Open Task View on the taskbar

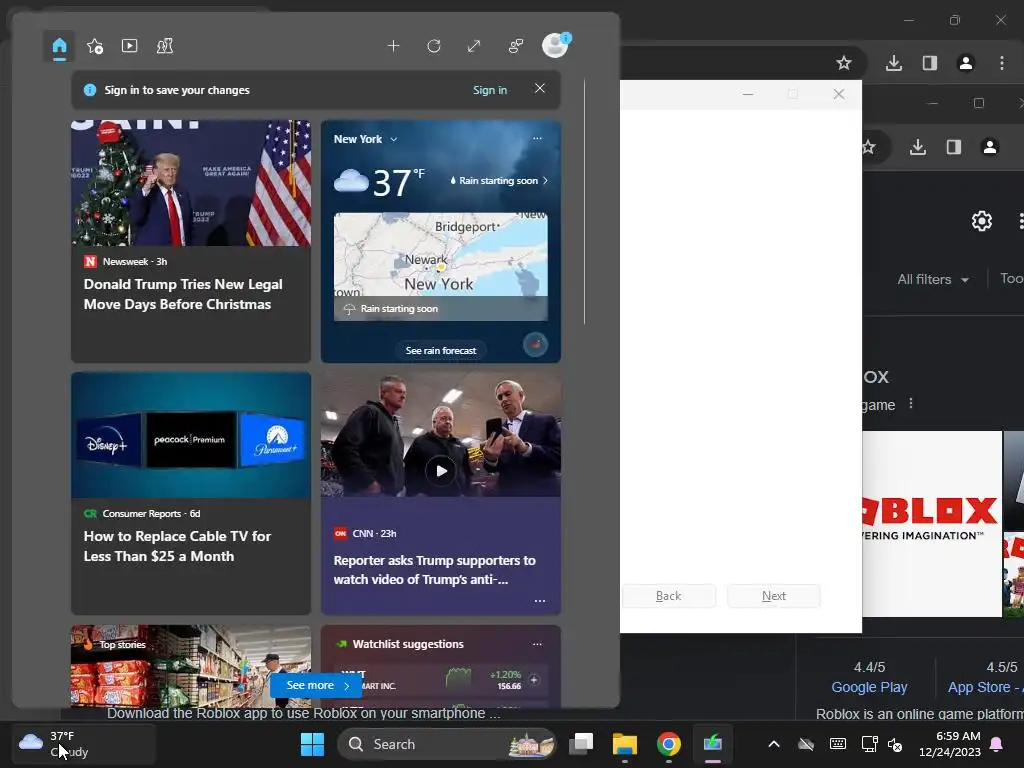point(581,744)
